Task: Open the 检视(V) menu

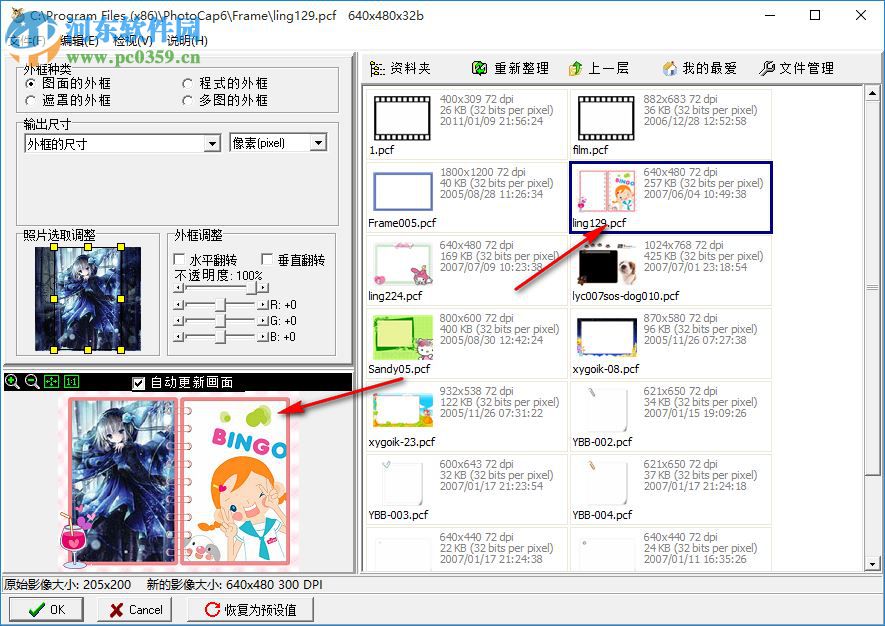Action: pyautogui.click(x=131, y=42)
